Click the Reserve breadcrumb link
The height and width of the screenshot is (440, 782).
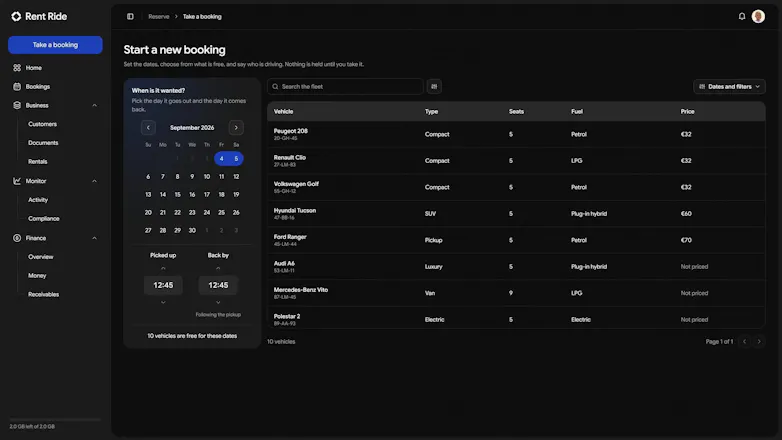coord(159,16)
